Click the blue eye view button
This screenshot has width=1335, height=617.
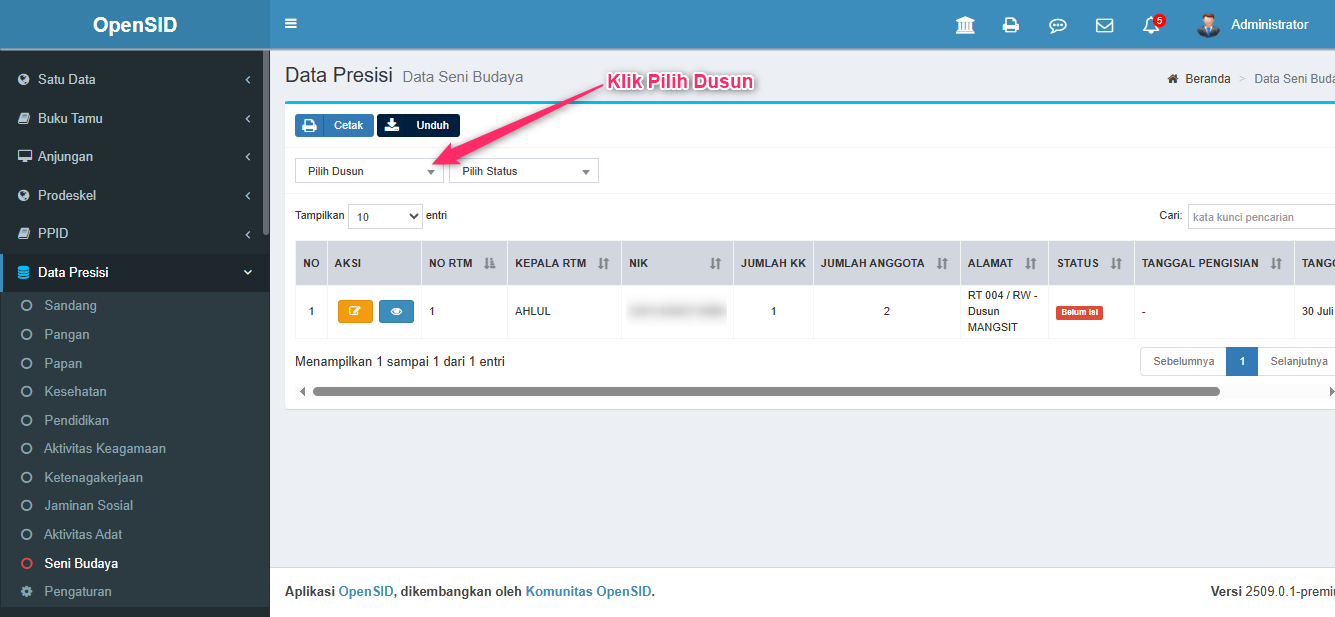point(396,311)
